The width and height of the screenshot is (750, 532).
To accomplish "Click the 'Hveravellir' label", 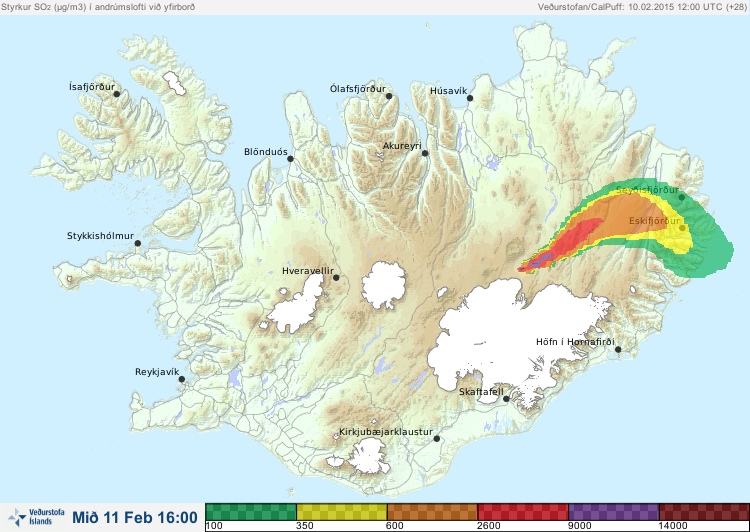I will (308, 271).
